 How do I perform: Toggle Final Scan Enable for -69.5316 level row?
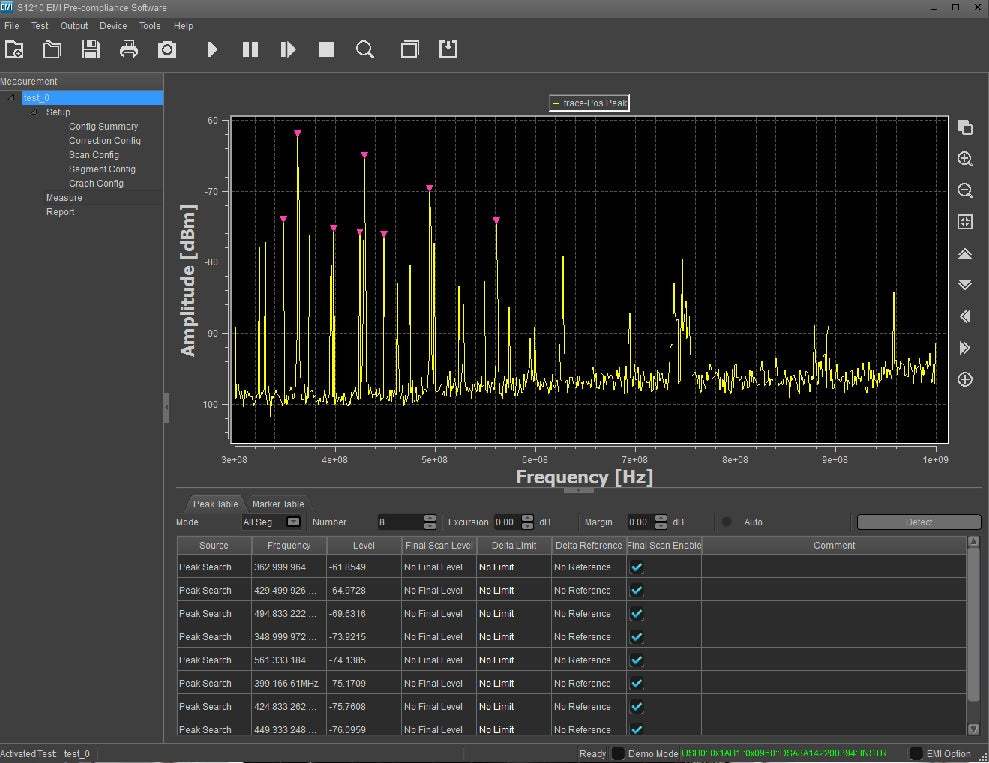click(x=637, y=614)
